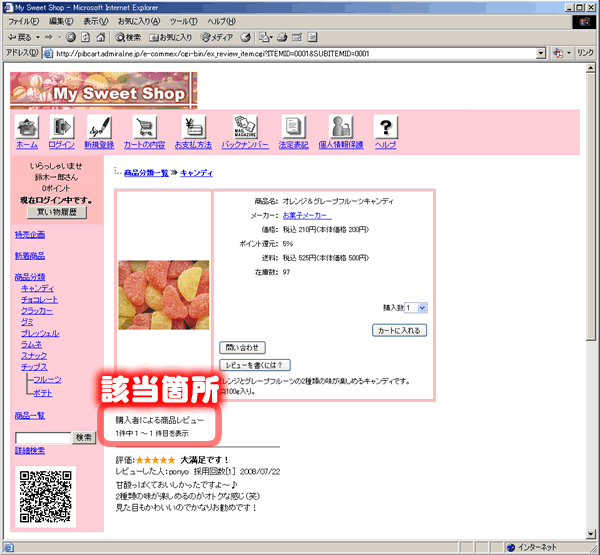Viewport: 600px width, 555px height.
Task: Open the Cart Contents (カートの内容) cart icon
Action: 144,127
